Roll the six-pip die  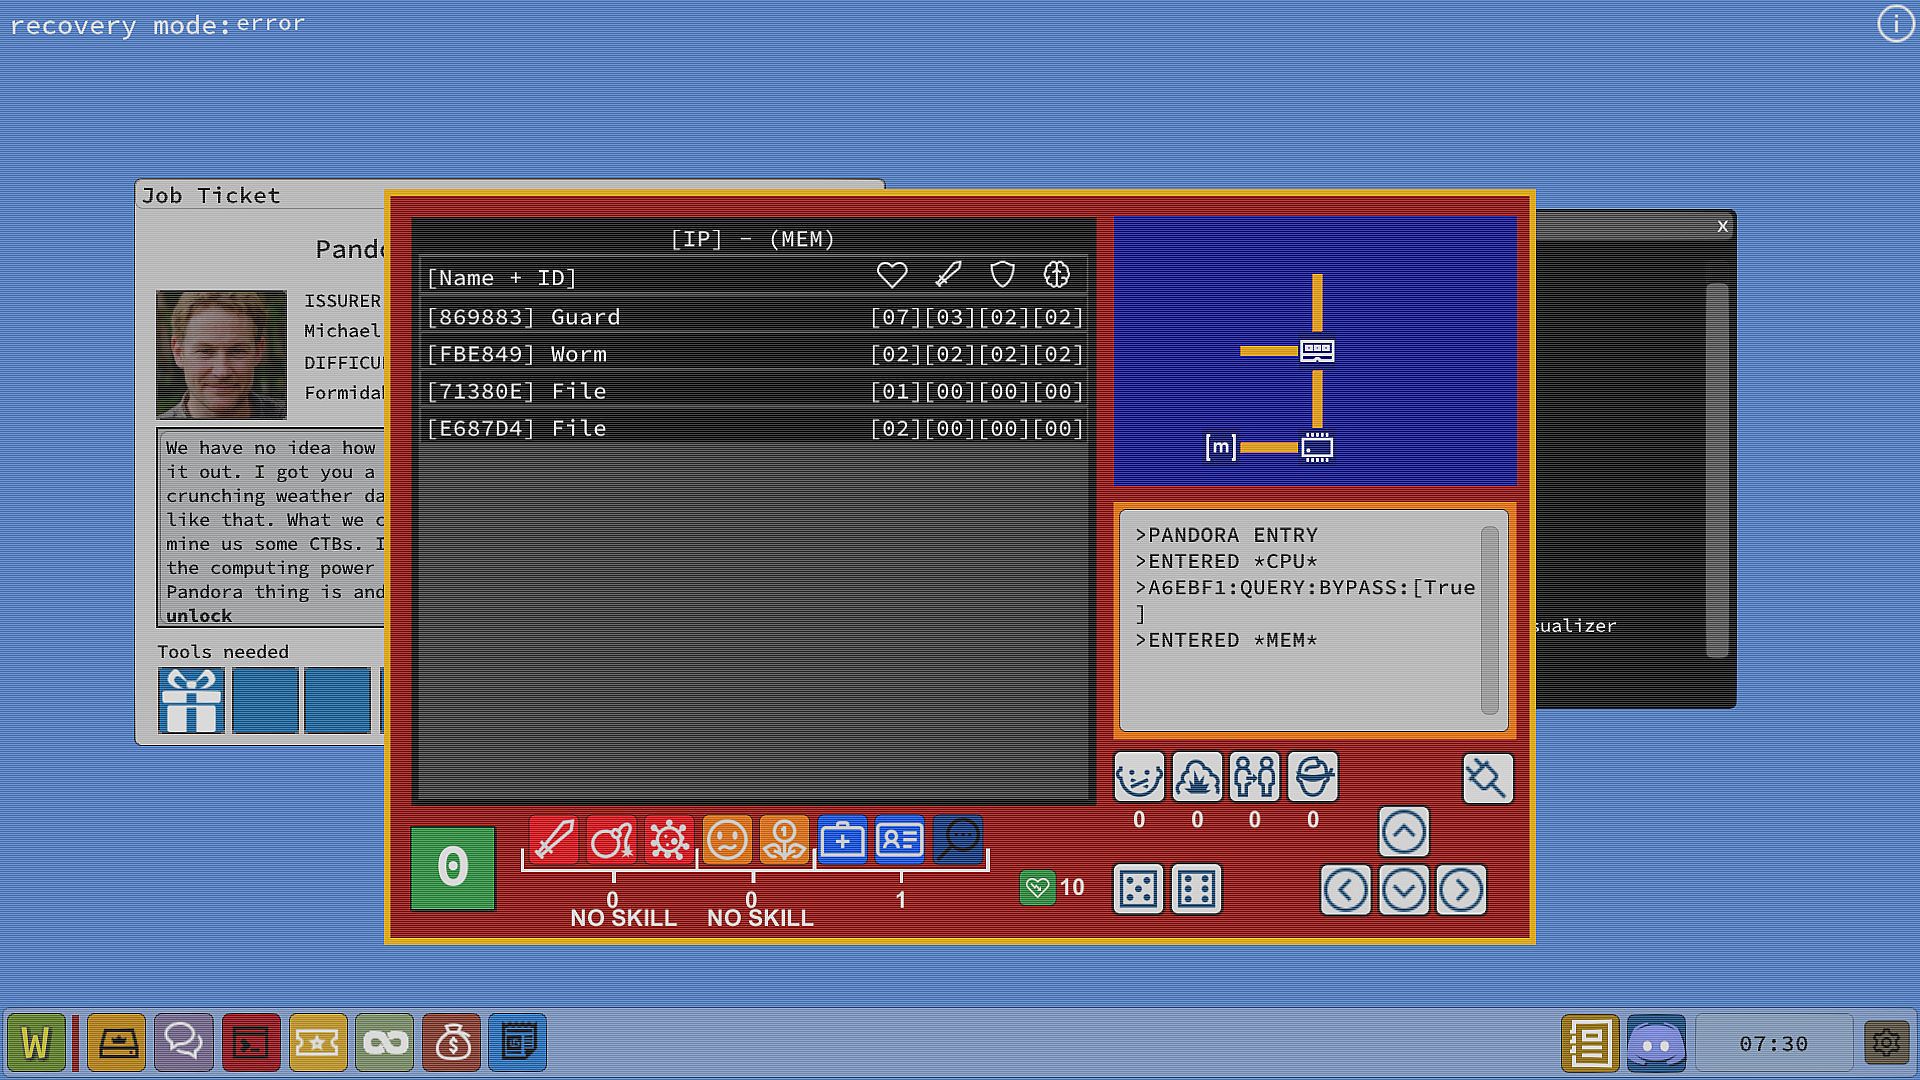[1196, 889]
